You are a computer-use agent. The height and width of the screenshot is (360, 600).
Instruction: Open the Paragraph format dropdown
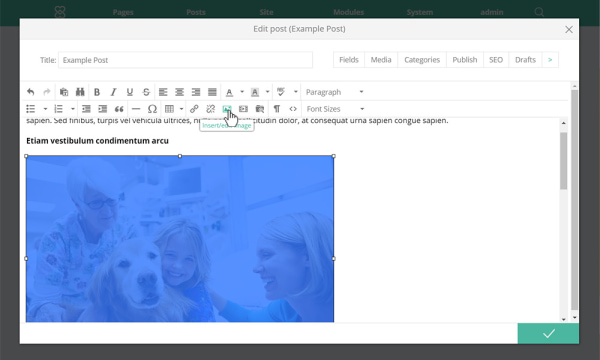click(334, 92)
